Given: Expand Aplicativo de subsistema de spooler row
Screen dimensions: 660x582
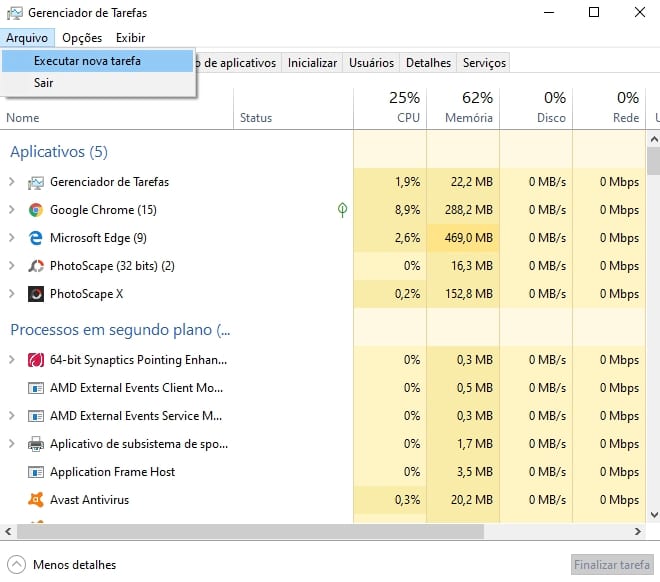Looking at the screenshot, I should point(12,444).
